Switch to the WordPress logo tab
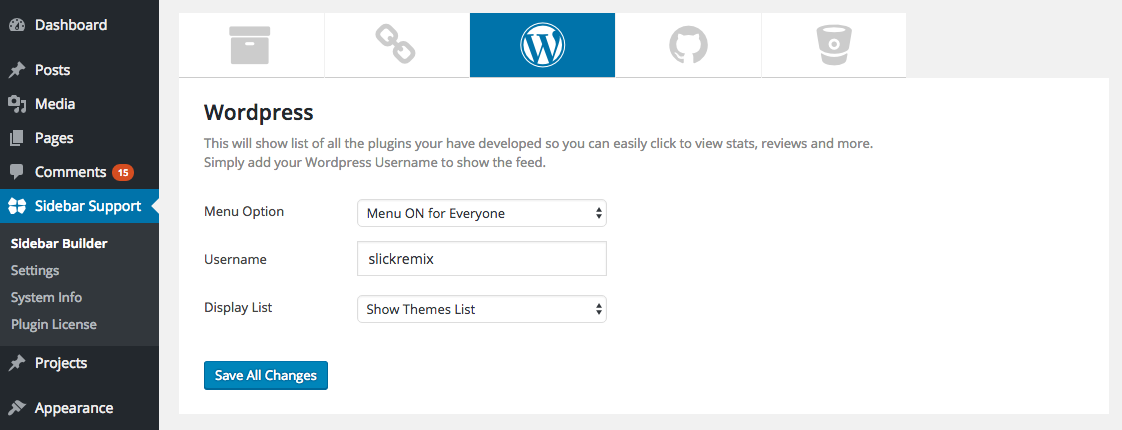The image size is (1122, 430). (542, 45)
